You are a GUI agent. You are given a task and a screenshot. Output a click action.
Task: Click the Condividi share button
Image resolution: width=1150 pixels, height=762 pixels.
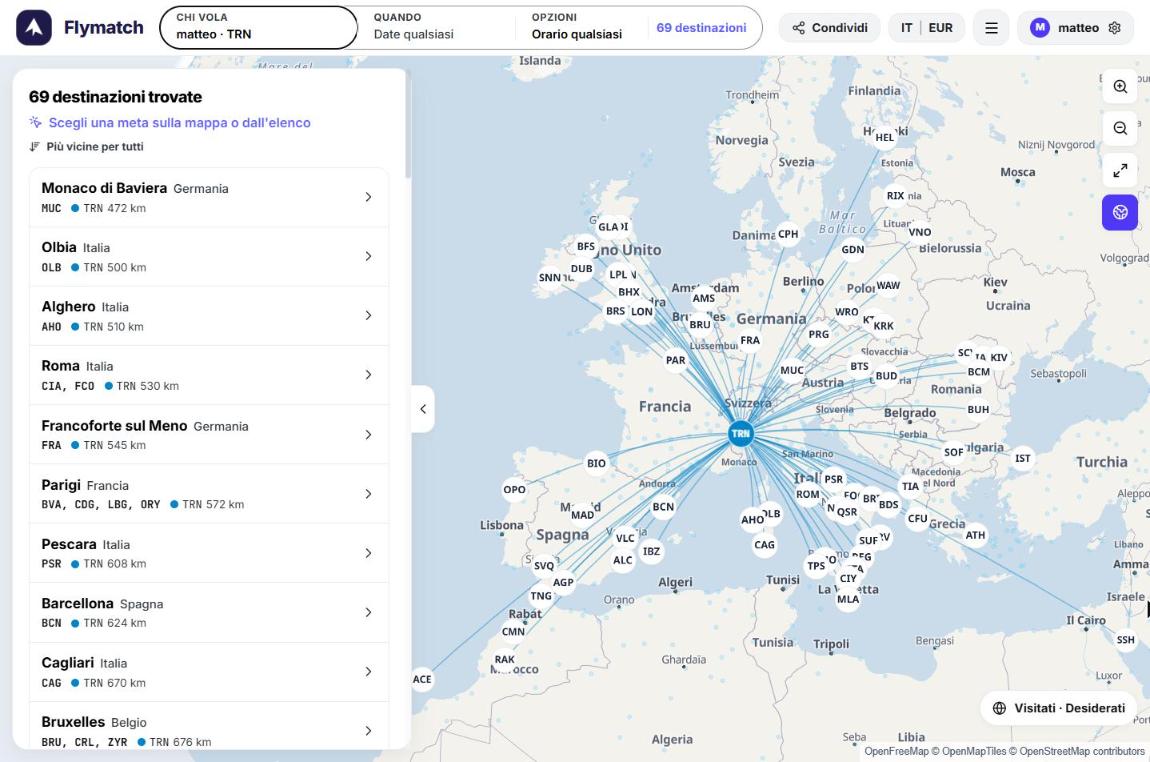[x=829, y=28]
